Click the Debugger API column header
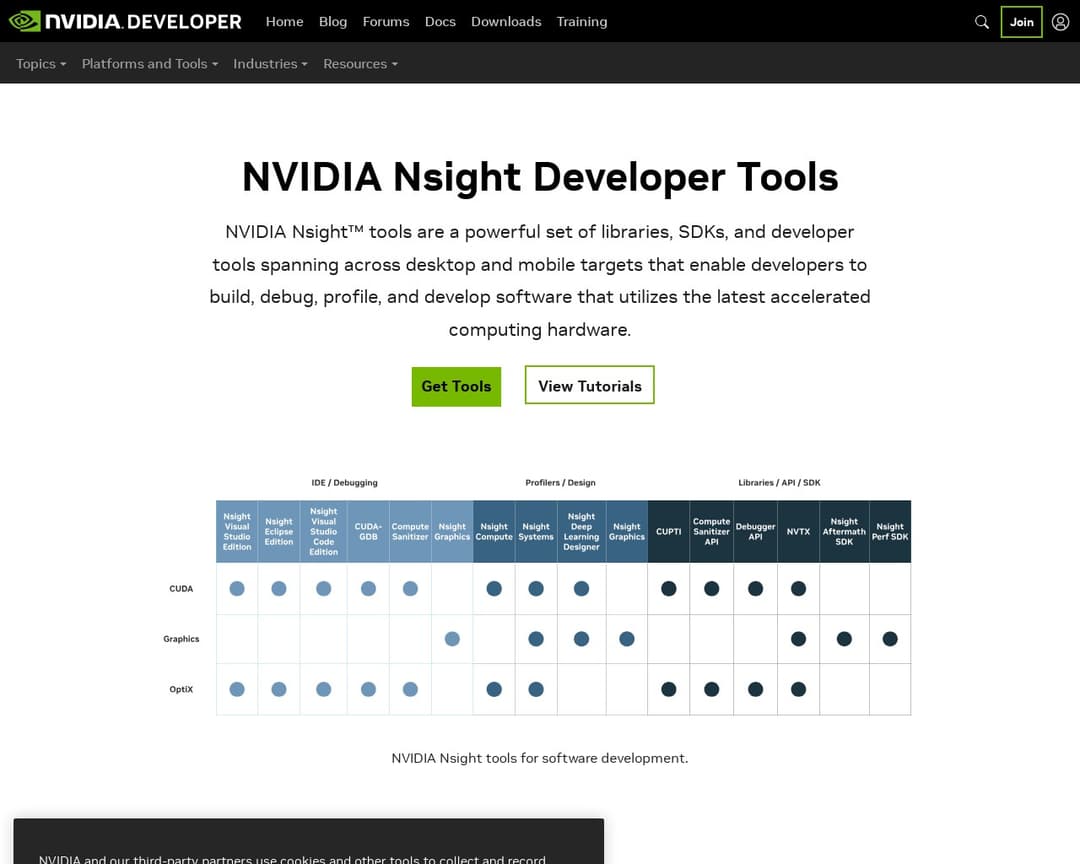The width and height of the screenshot is (1080, 864). click(x=756, y=531)
